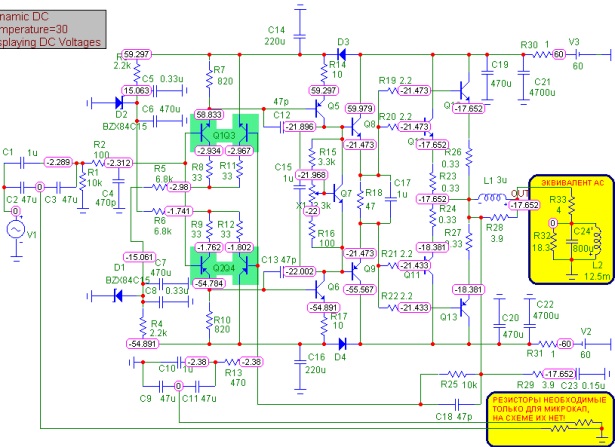Image resolution: width=615 pixels, height=447 pixels.
Task: Select the yellow РЕЗИСТОРЫ НЕОБХОДИМЫЕ note box
Action: pyautogui.click(x=551, y=418)
